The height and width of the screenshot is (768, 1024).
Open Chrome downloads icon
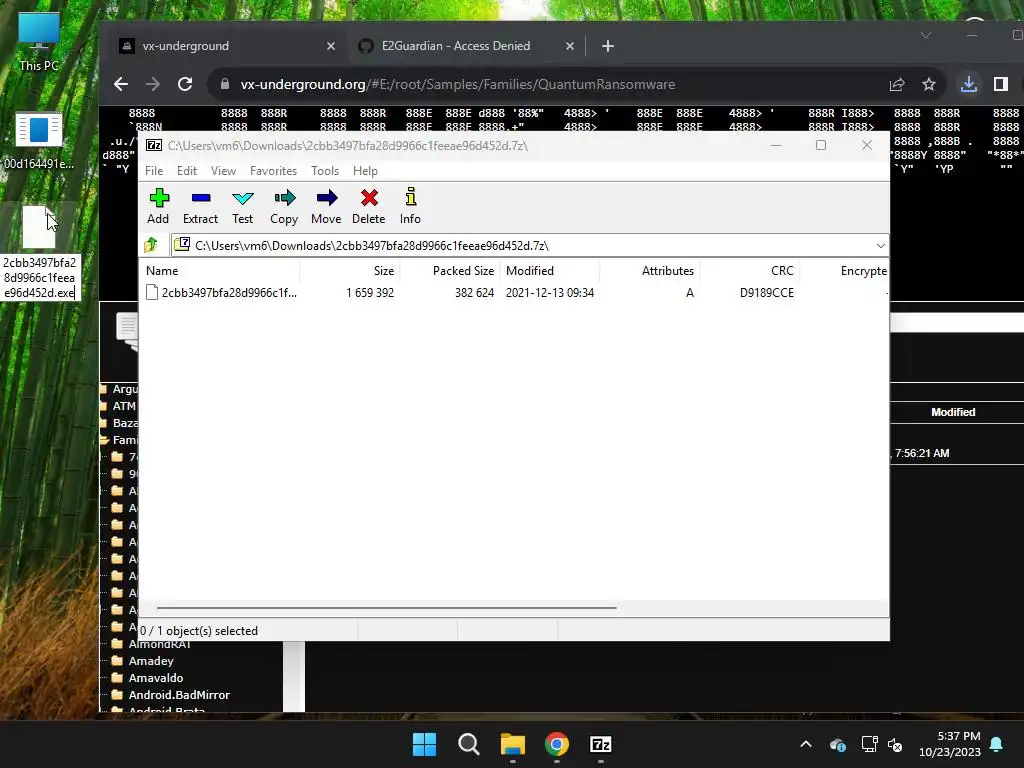pos(968,84)
